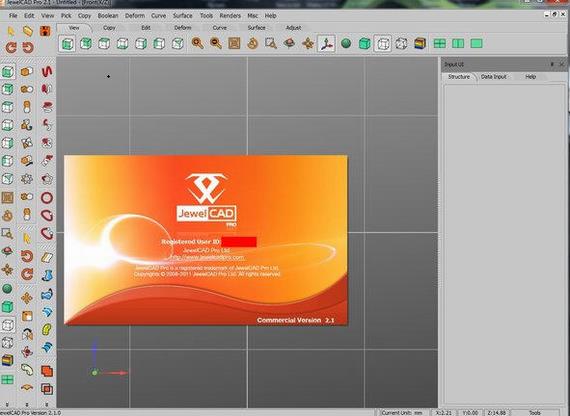Open the File menu
The height and width of the screenshot is (416, 570).
coord(13,16)
